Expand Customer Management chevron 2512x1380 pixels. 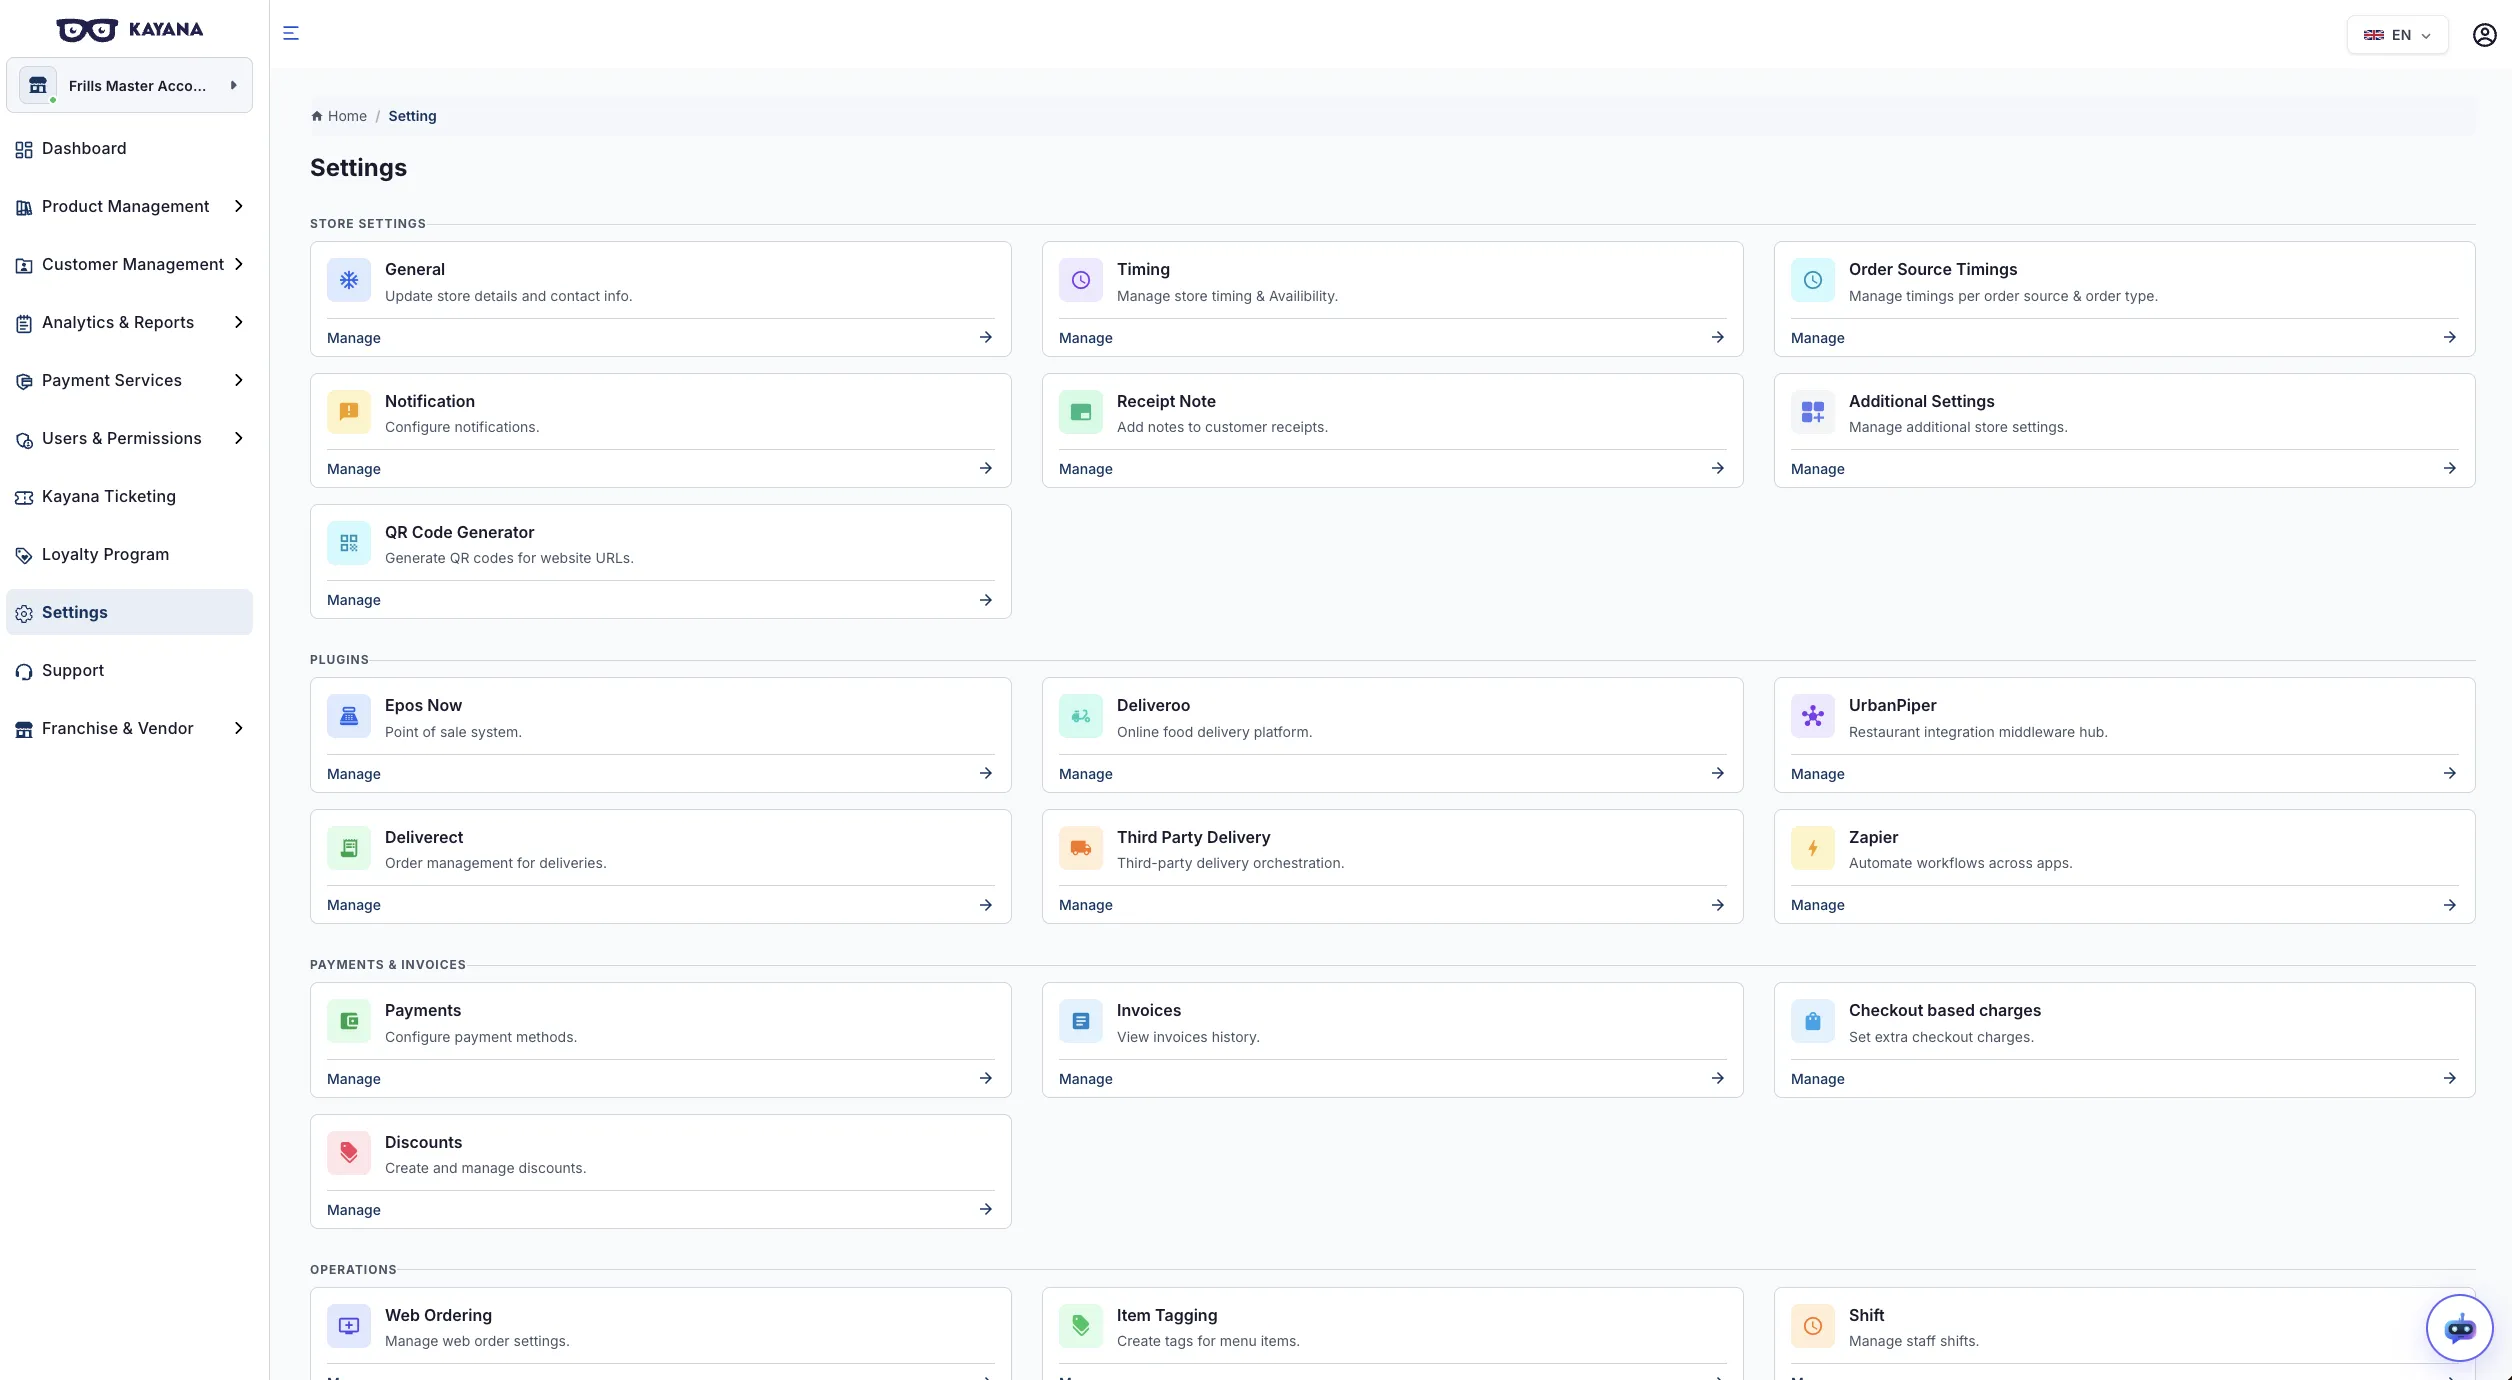click(x=238, y=264)
